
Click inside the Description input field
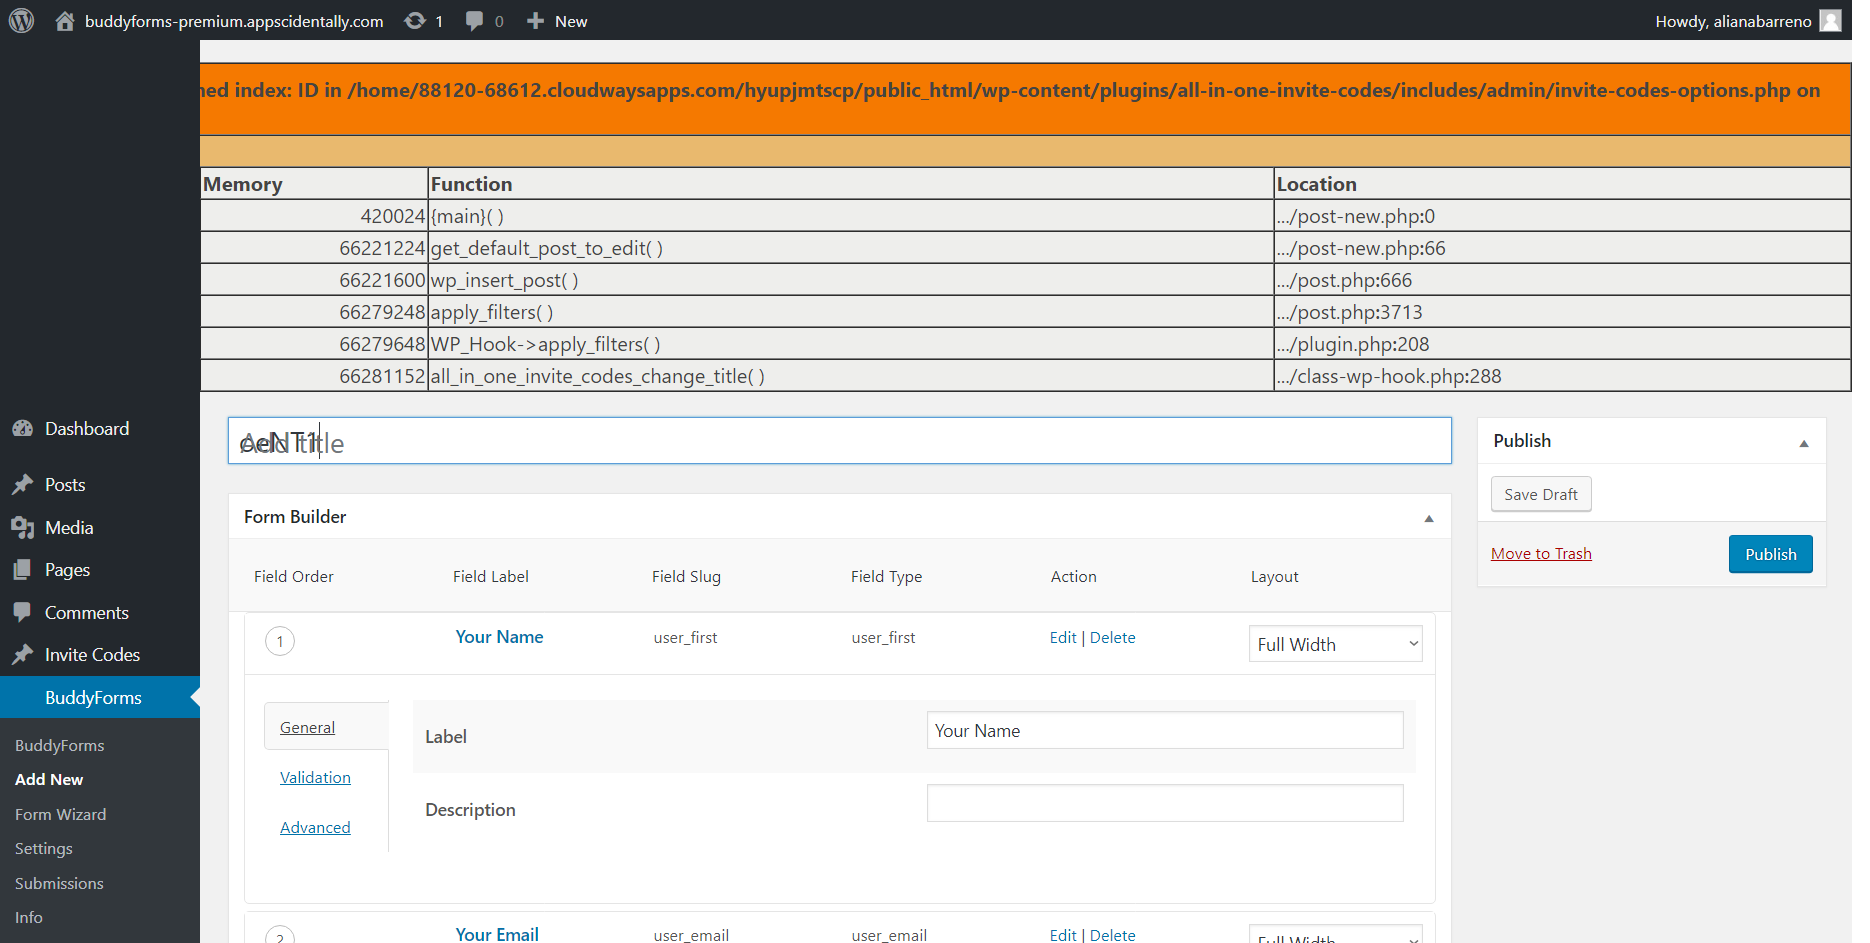click(1165, 803)
